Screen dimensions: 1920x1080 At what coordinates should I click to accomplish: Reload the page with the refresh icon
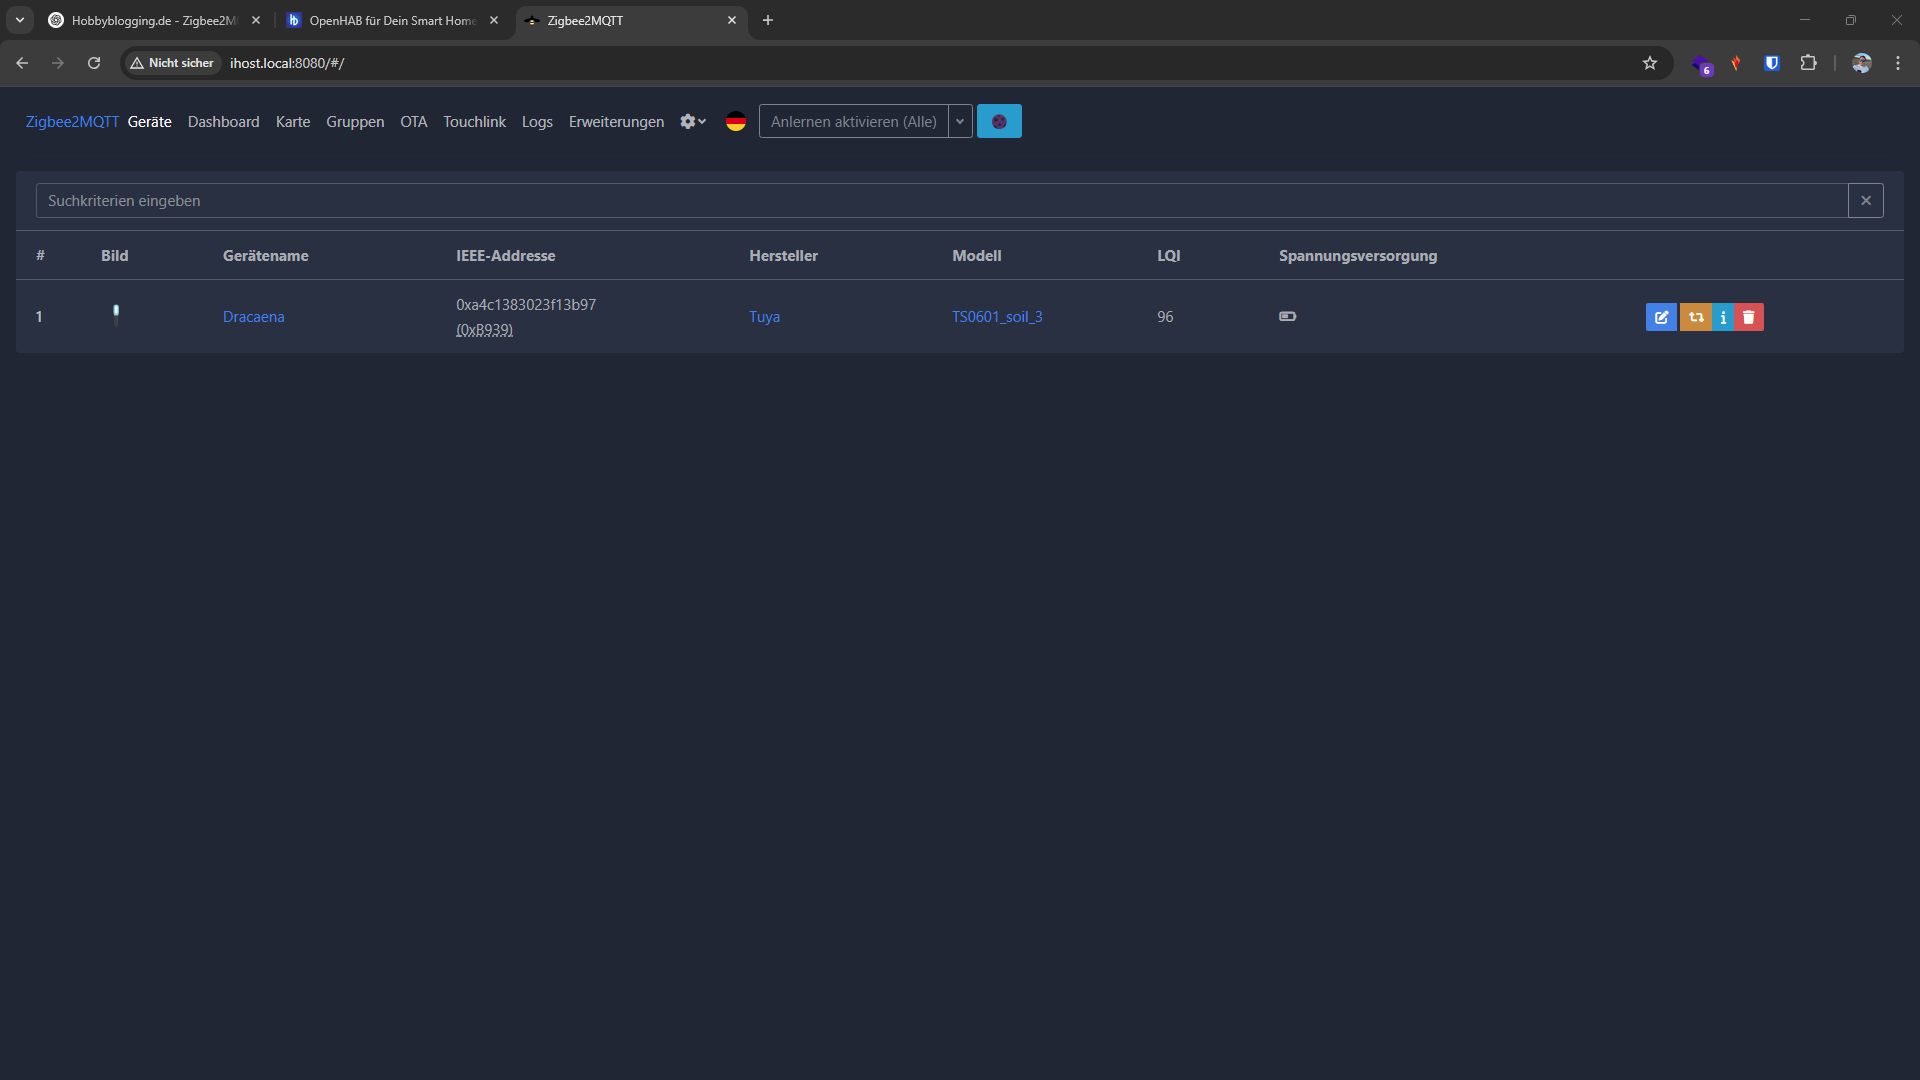(93, 62)
